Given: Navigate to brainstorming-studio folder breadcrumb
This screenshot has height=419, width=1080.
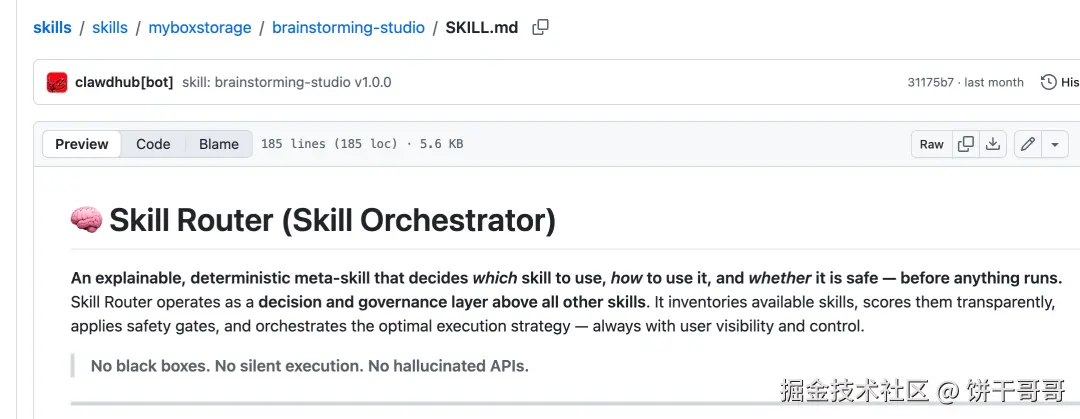Looking at the screenshot, I should [348, 28].
